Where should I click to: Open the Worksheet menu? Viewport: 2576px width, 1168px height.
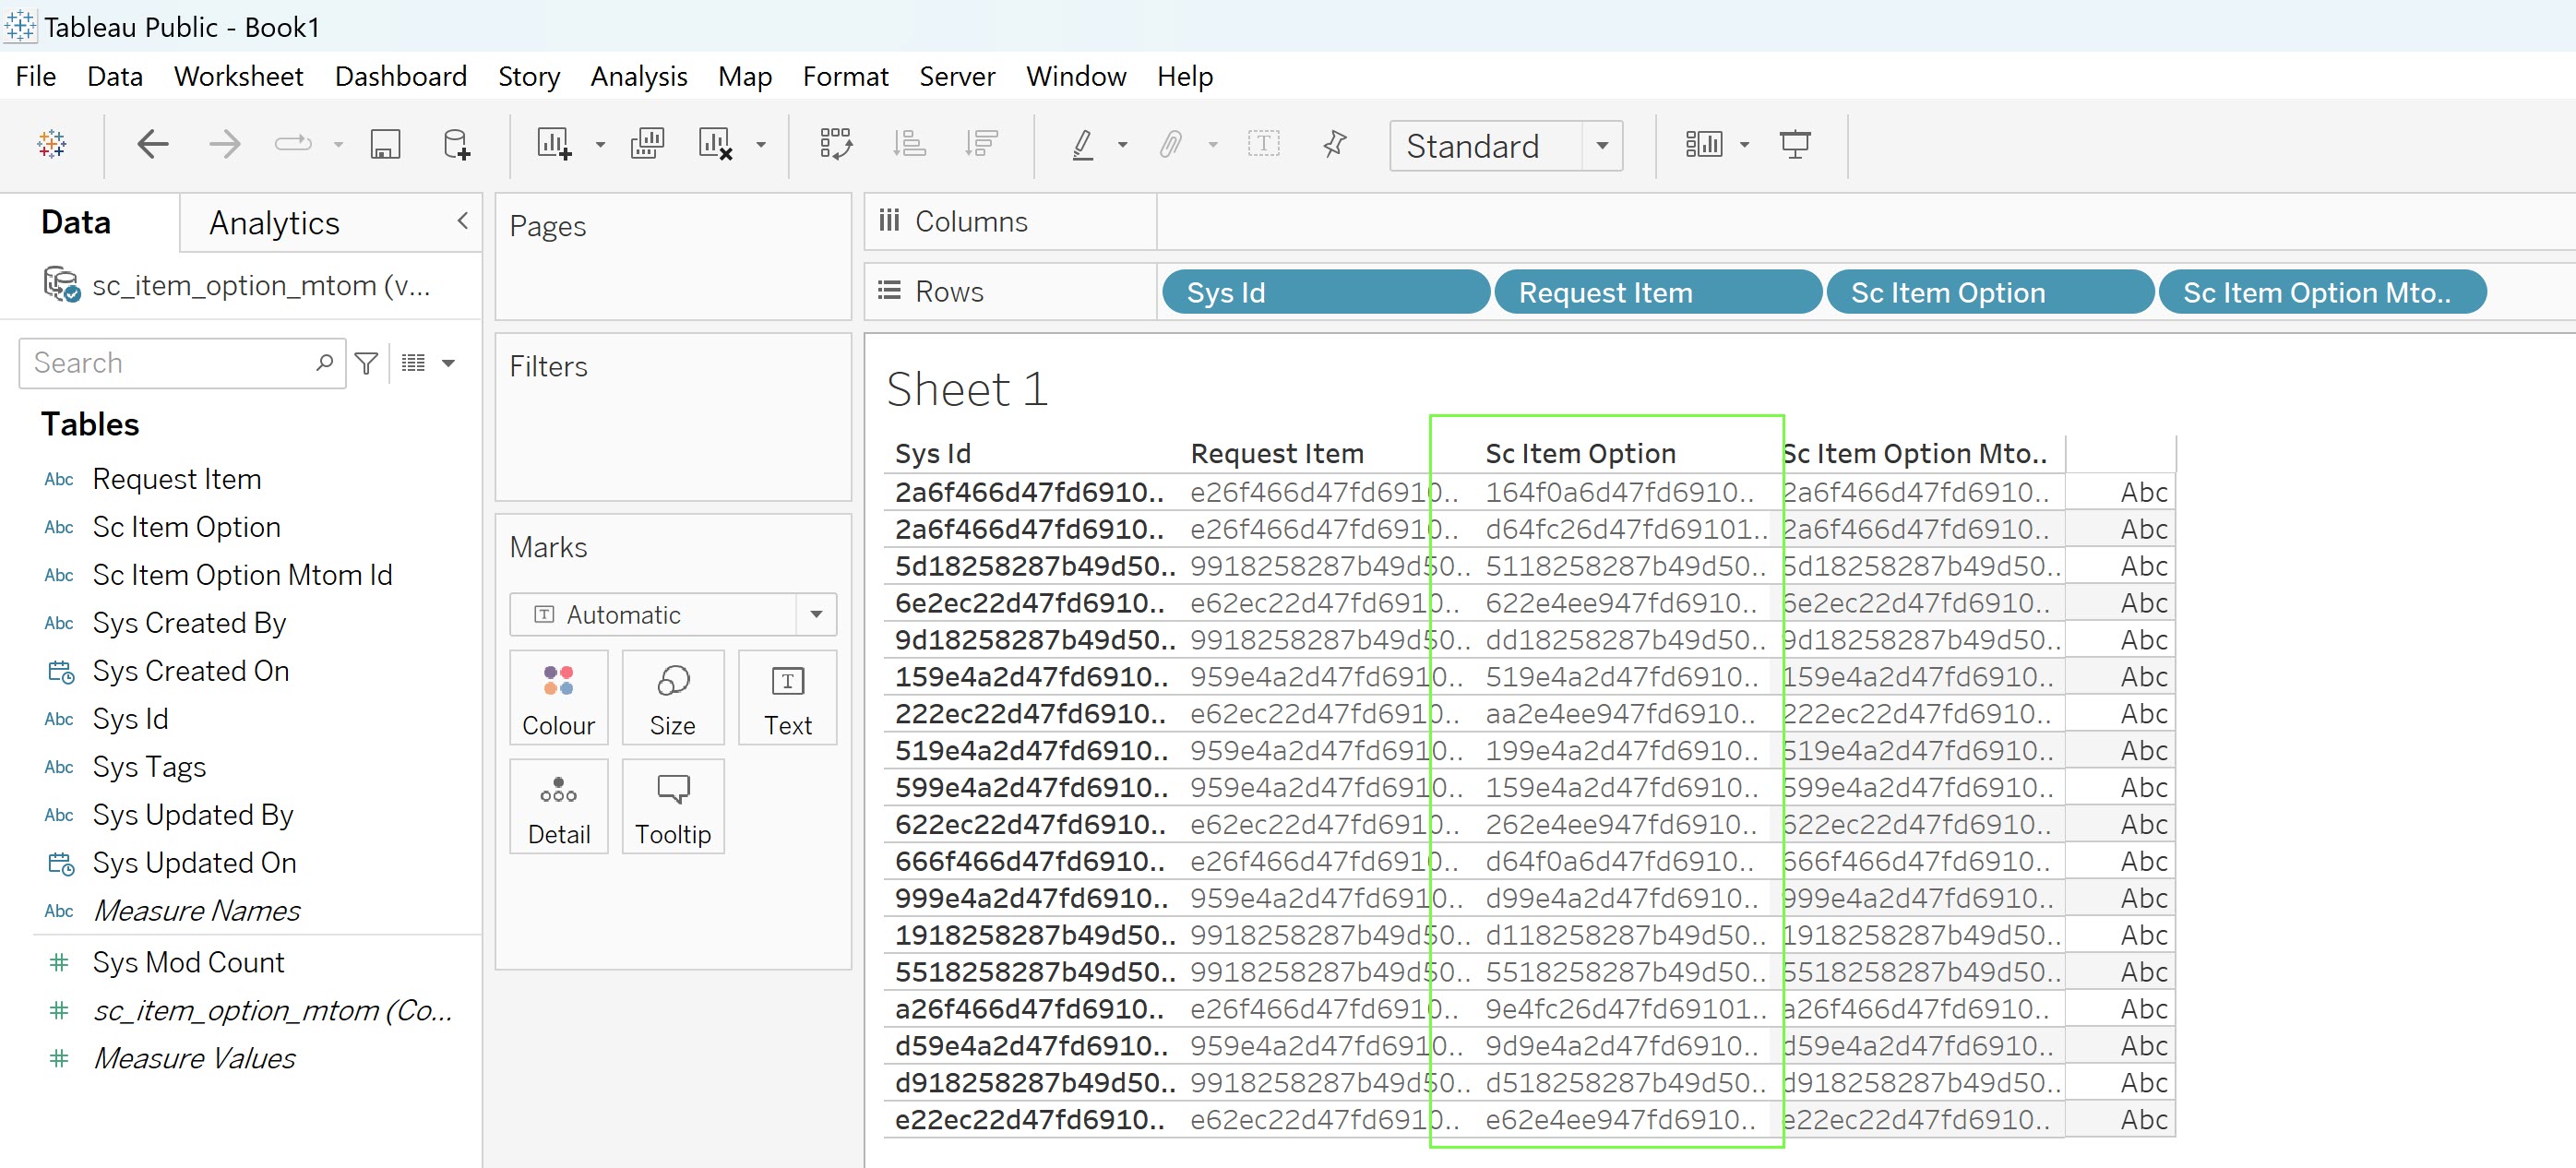(238, 77)
